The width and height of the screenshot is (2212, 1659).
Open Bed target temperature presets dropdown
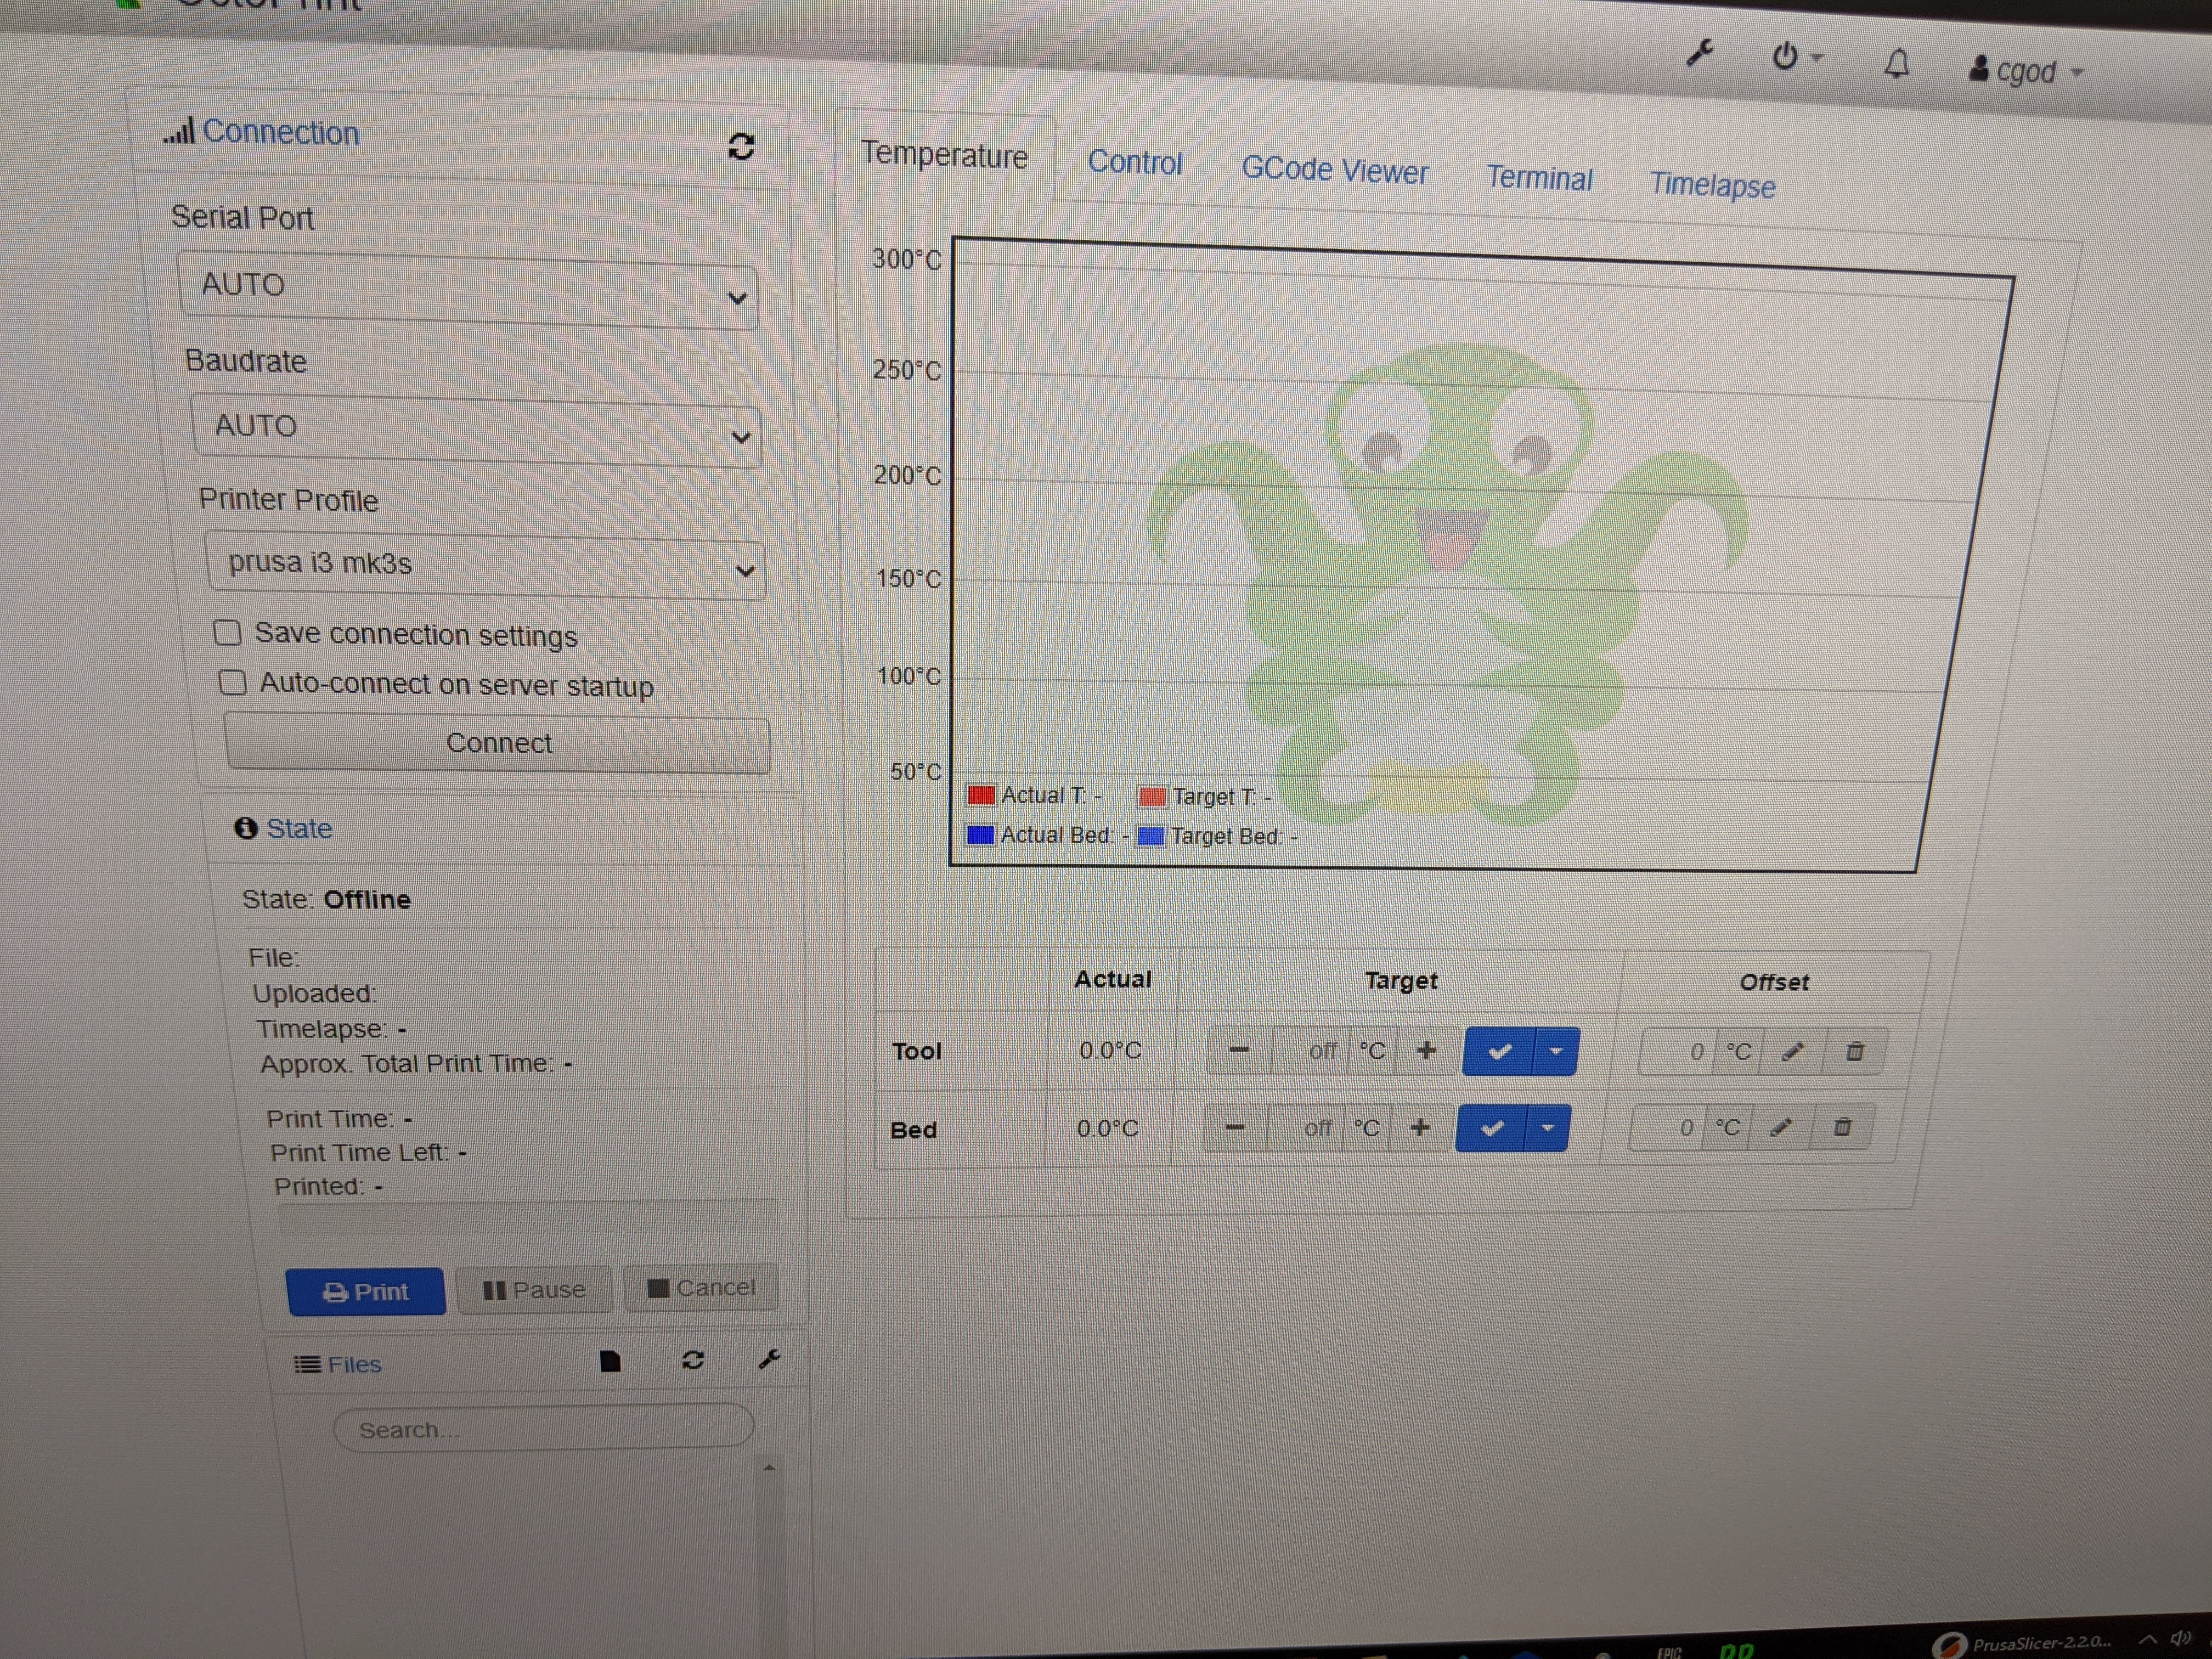1548,1128
